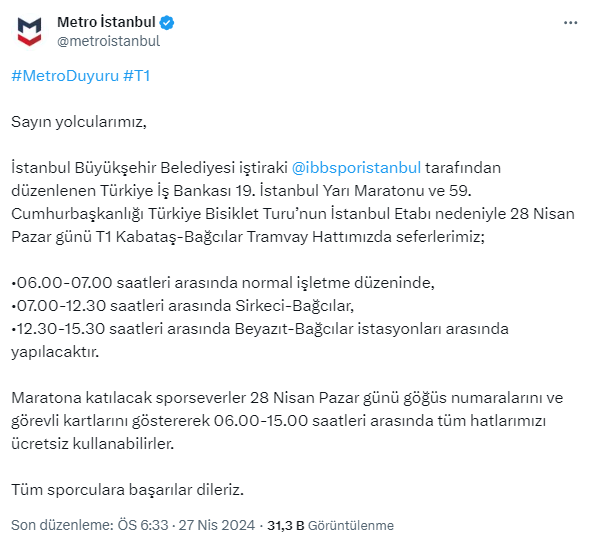Click the 06.00-07.00 normal işletme bullet line
The height and width of the screenshot is (550, 593).
(223, 283)
